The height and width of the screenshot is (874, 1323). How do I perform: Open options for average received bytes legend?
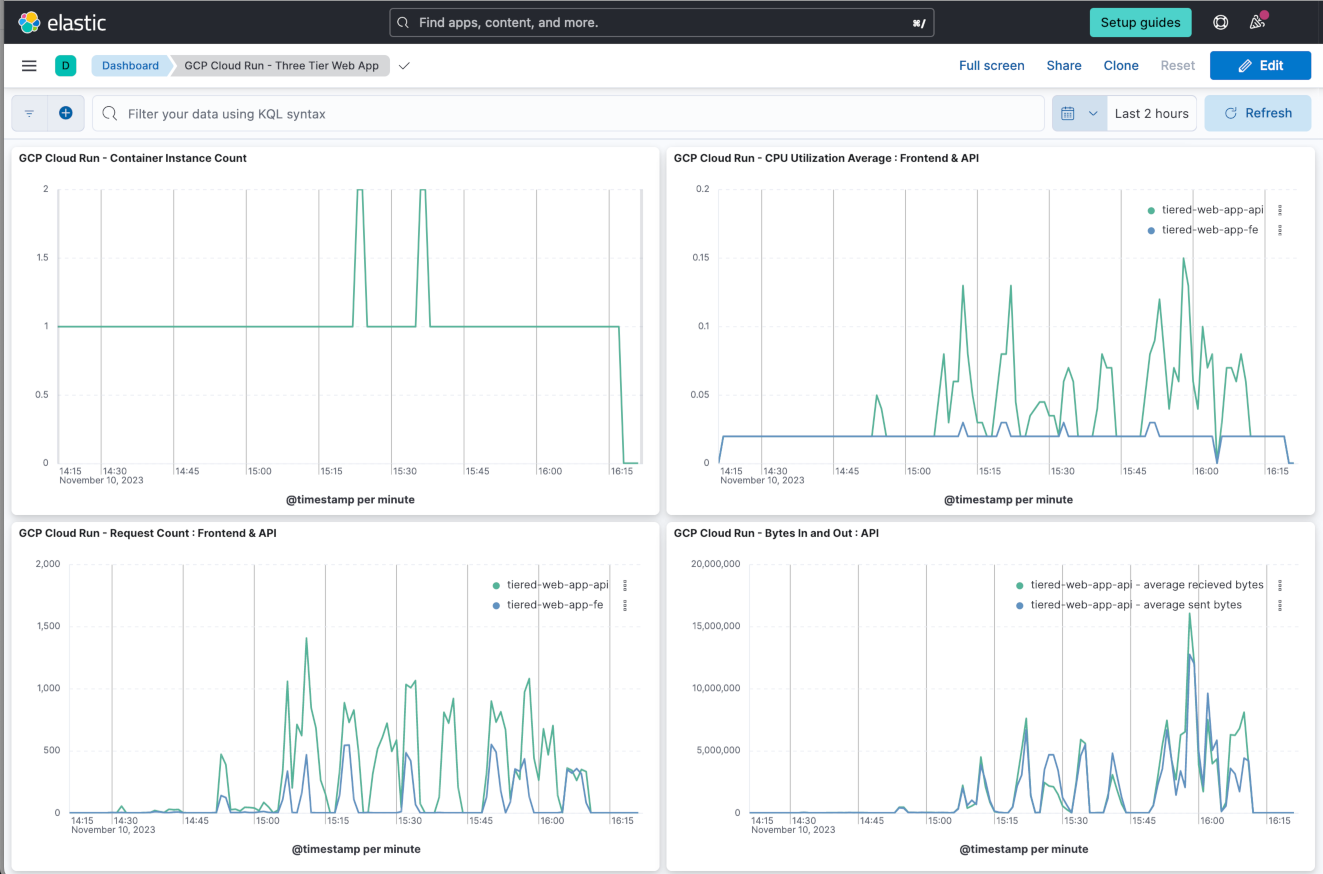(x=1280, y=585)
